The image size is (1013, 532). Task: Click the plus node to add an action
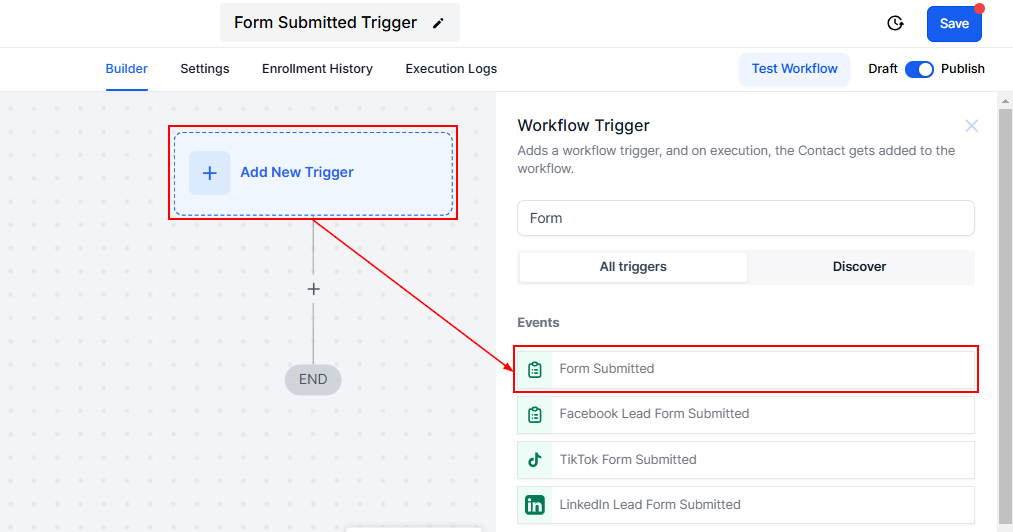[x=313, y=289]
